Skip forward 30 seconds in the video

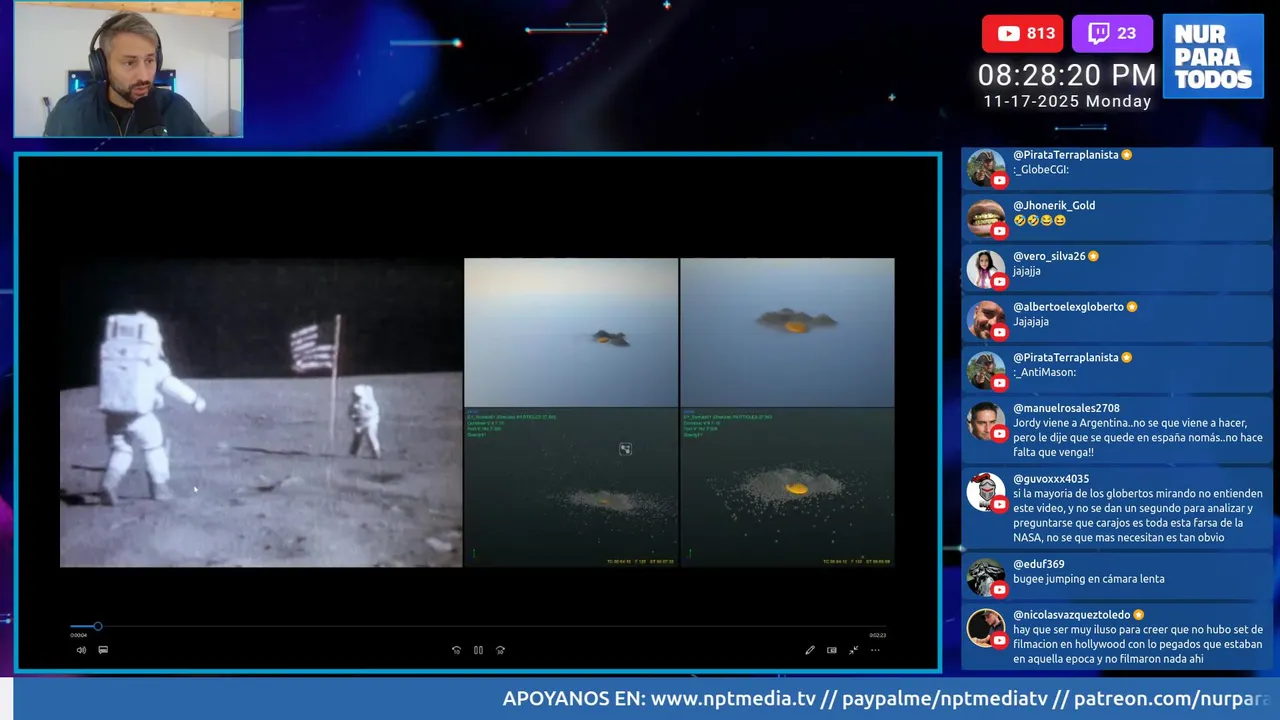tap(500, 650)
